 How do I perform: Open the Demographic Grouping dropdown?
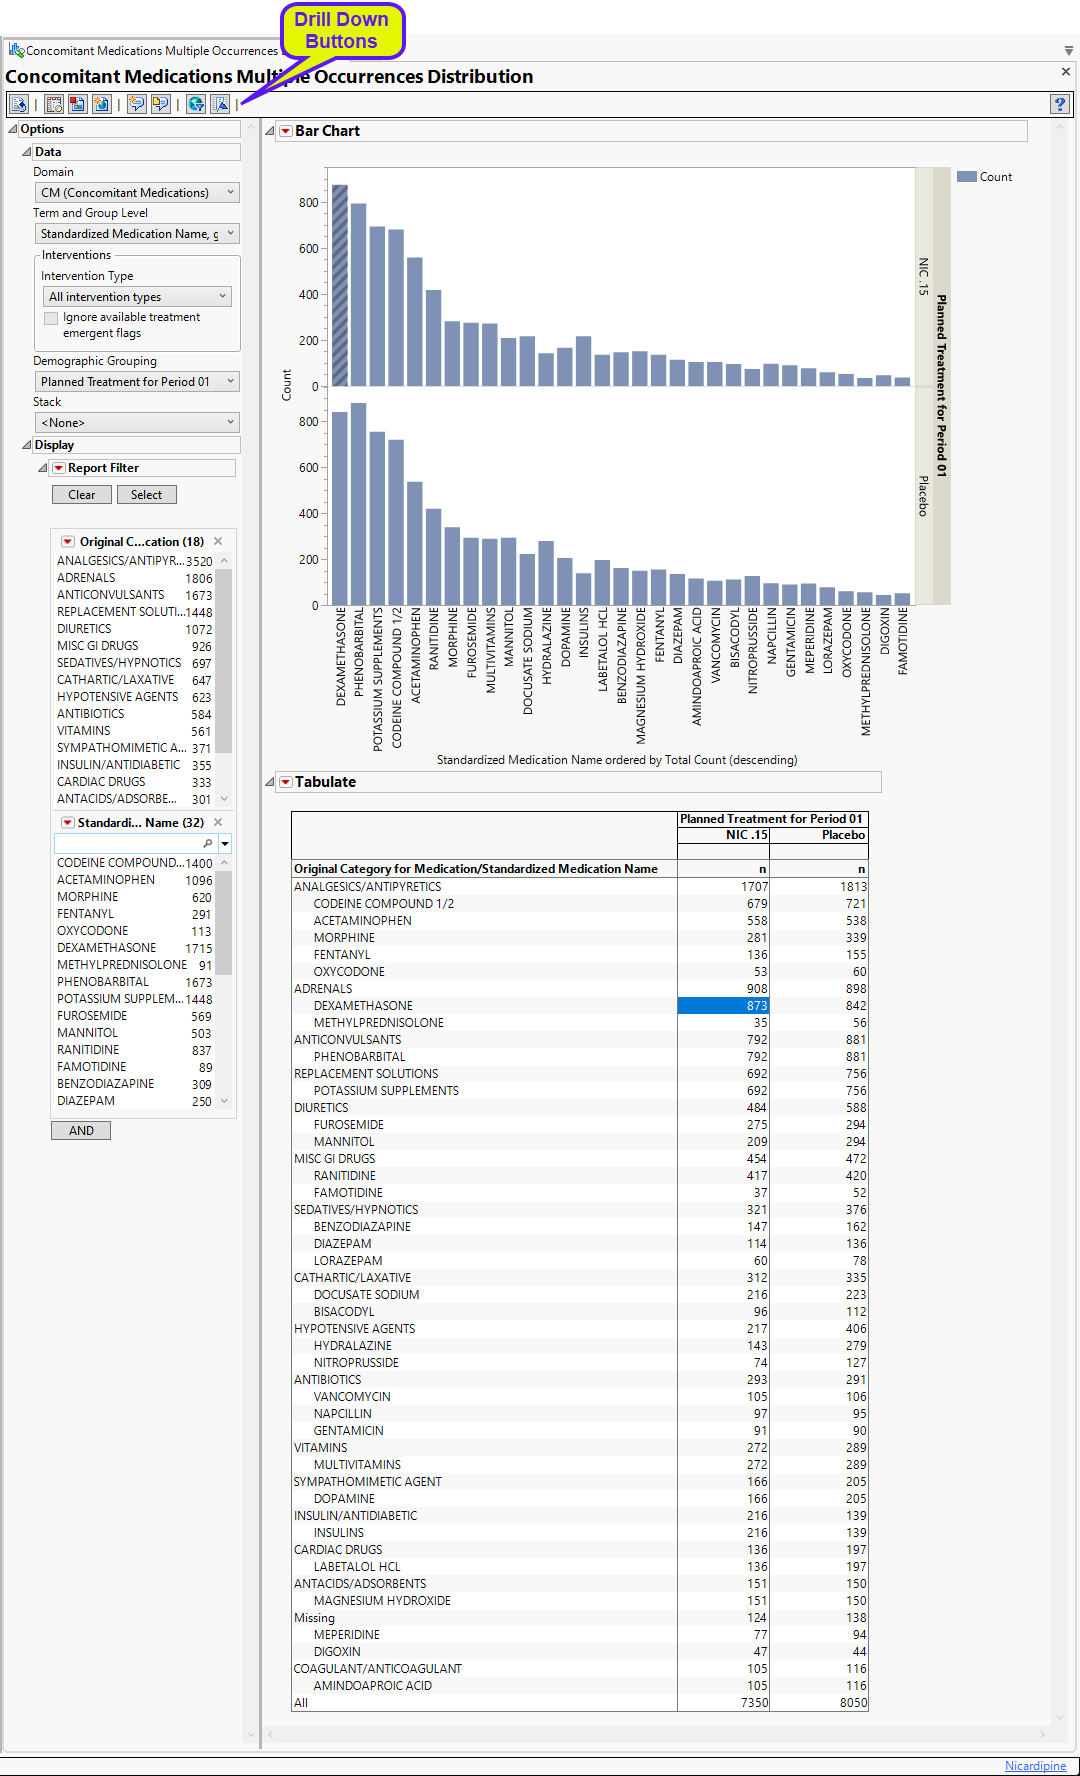pos(138,382)
